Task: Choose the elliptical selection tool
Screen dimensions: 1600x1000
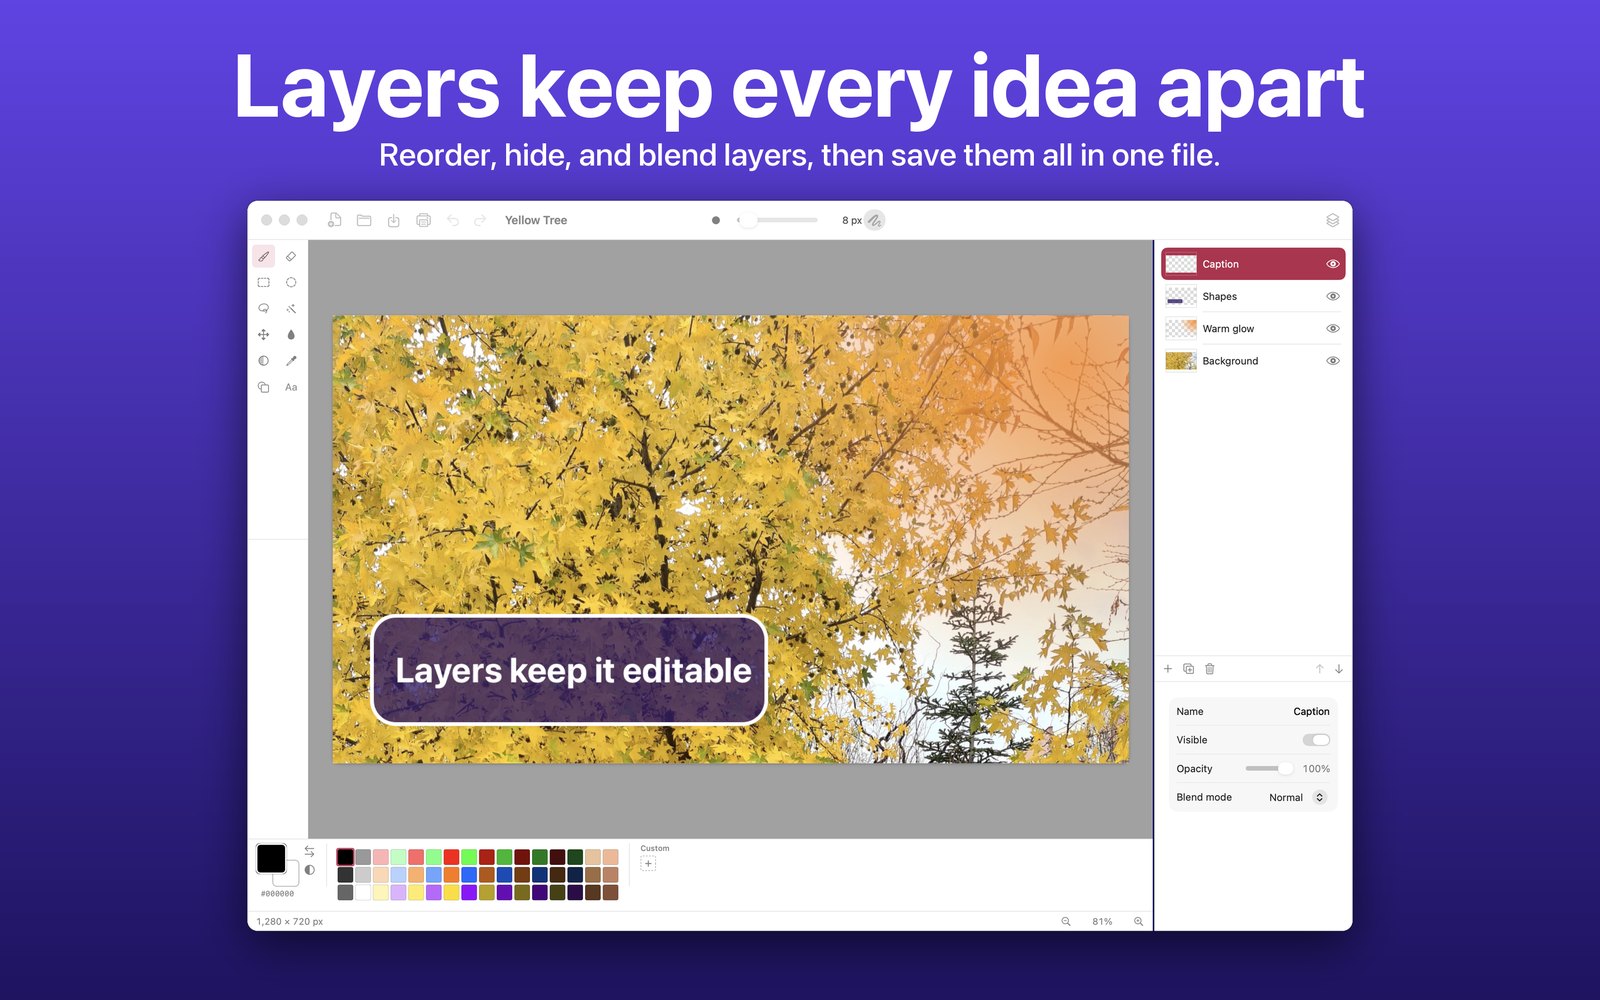Action: point(291,283)
